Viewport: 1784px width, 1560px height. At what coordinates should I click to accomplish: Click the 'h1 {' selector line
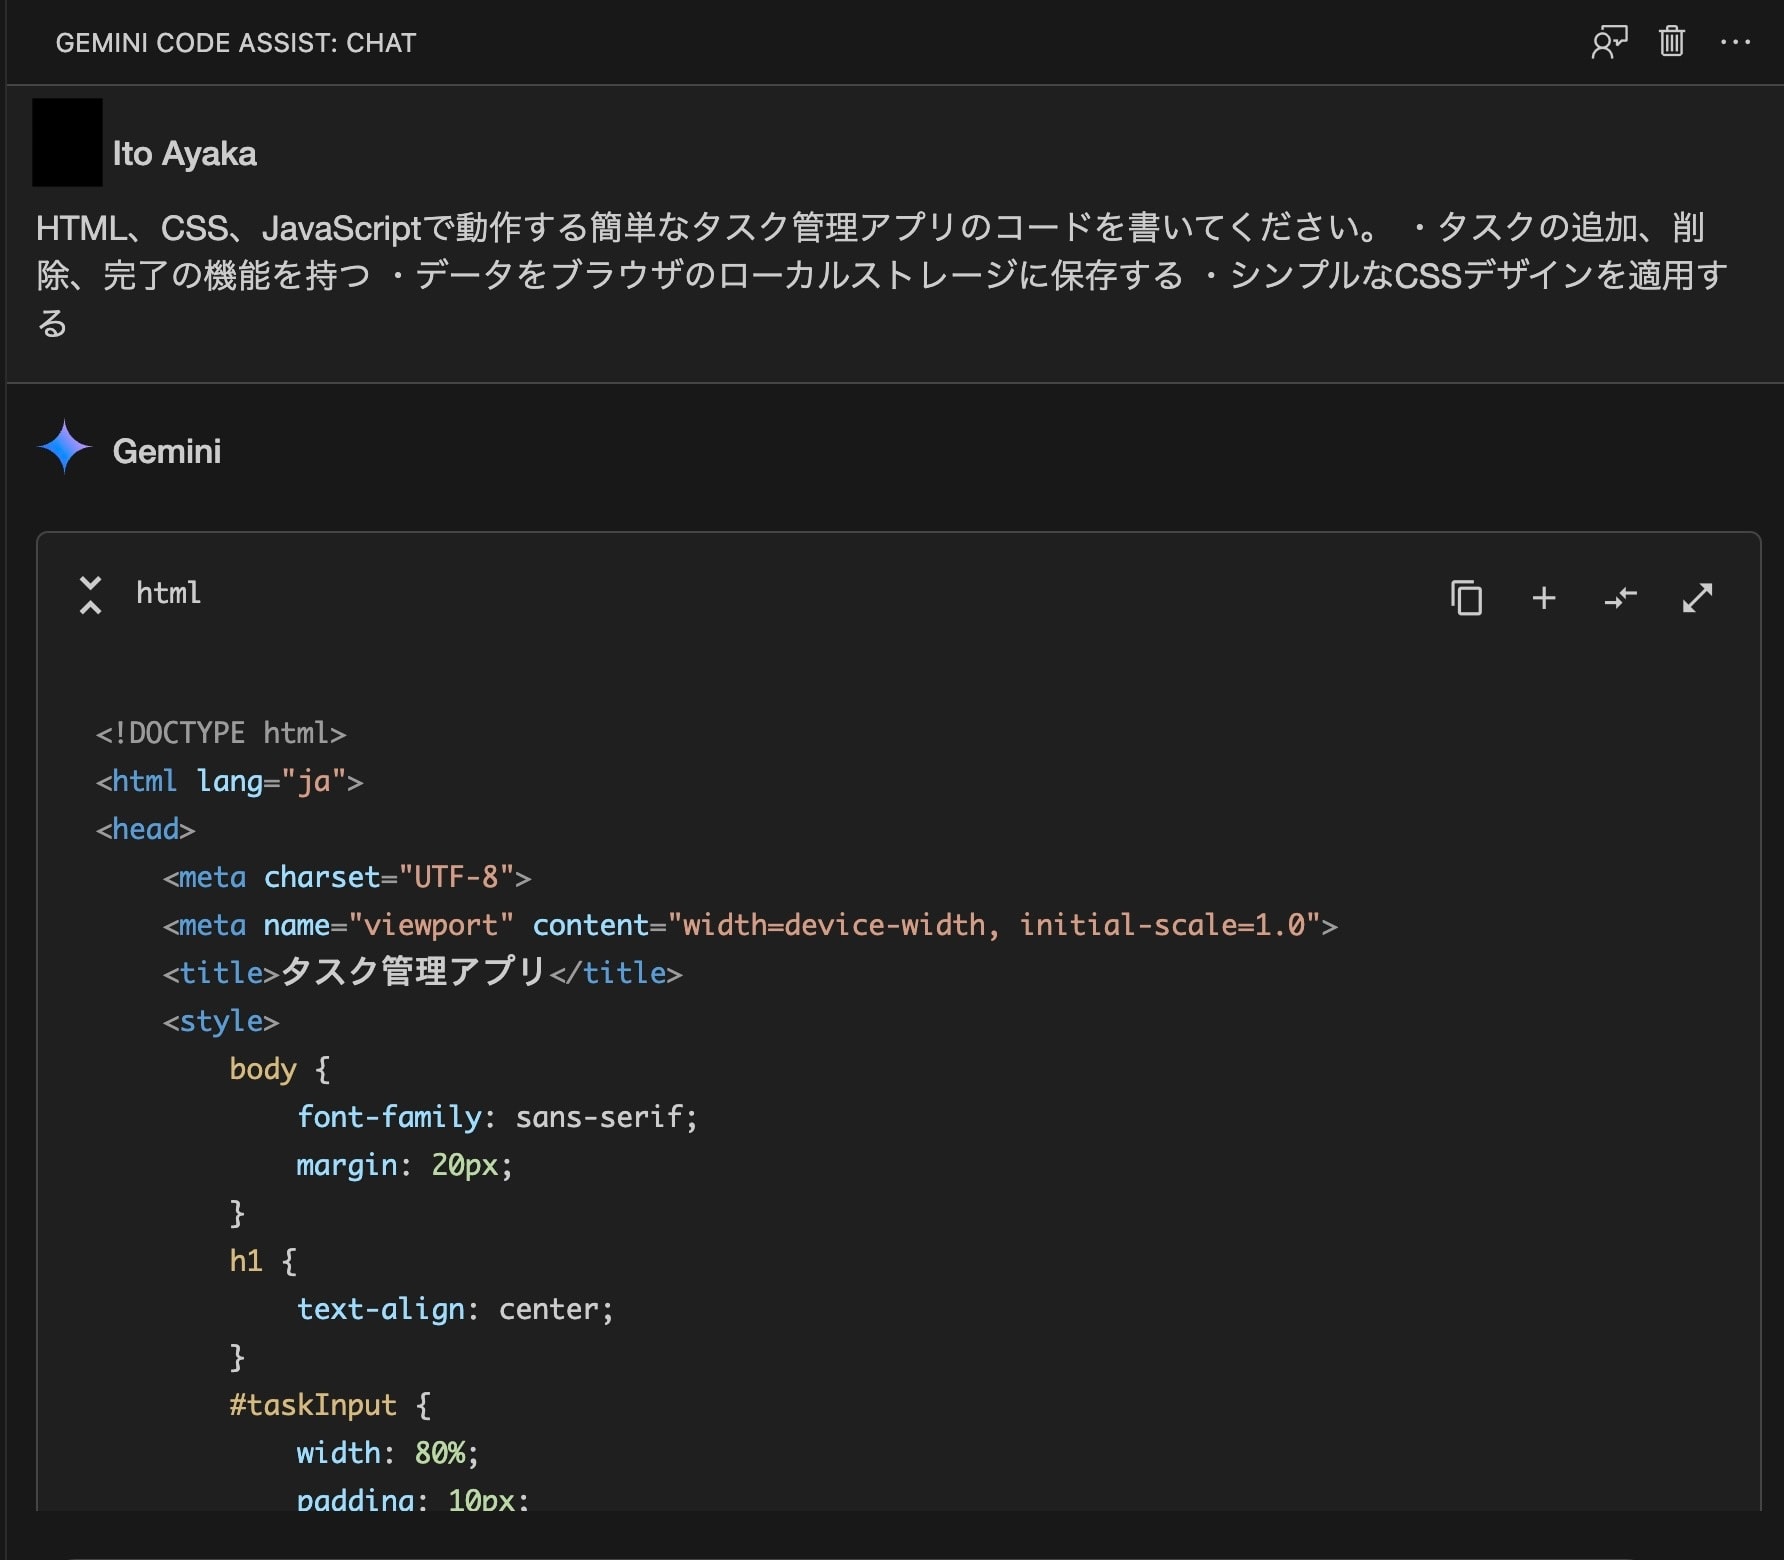263,1261
